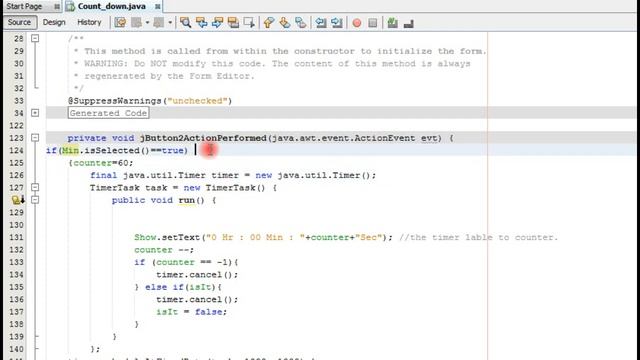The image size is (640, 360).
Task: Stop macro recording with square icon
Action: click(x=372, y=23)
